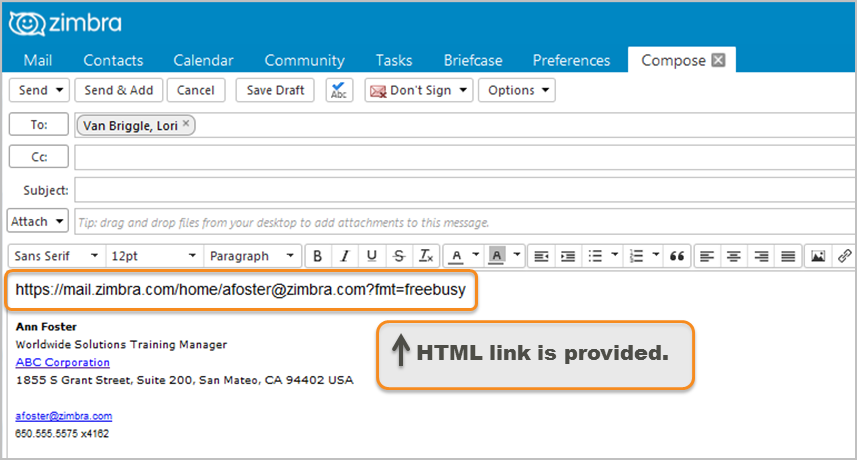The image size is (857, 460).
Task: Apply background highlight color
Action: [x=496, y=256]
